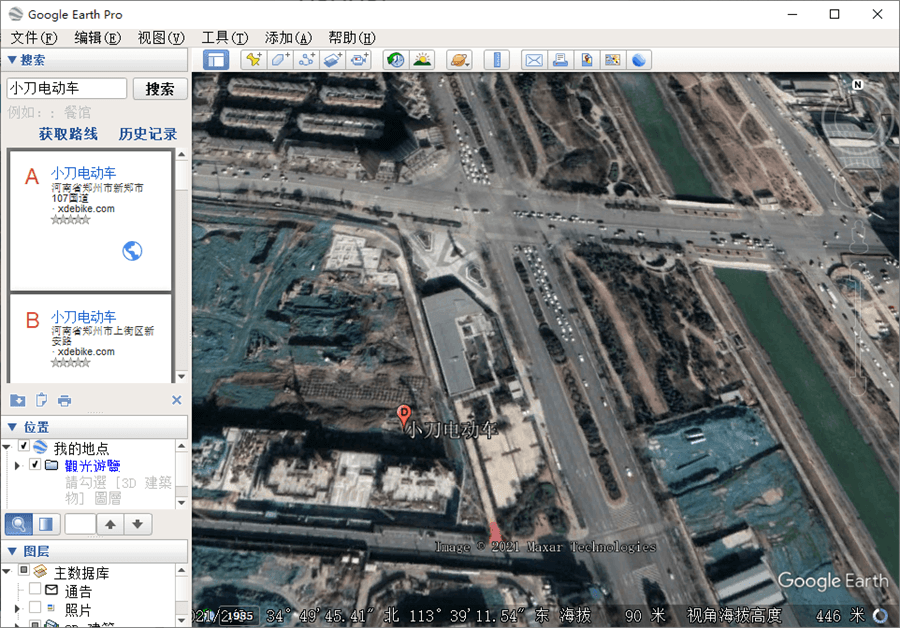
Task: Click the email envelope toolbar icon
Action: (534, 60)
